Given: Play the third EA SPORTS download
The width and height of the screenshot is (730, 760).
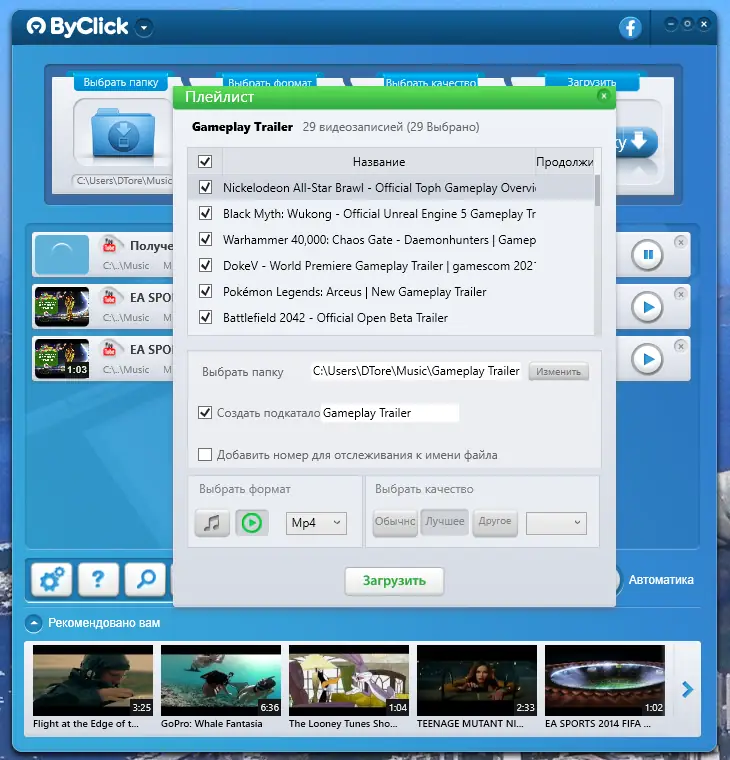Looking at the screenshot, I should click(x=647, y=359).
